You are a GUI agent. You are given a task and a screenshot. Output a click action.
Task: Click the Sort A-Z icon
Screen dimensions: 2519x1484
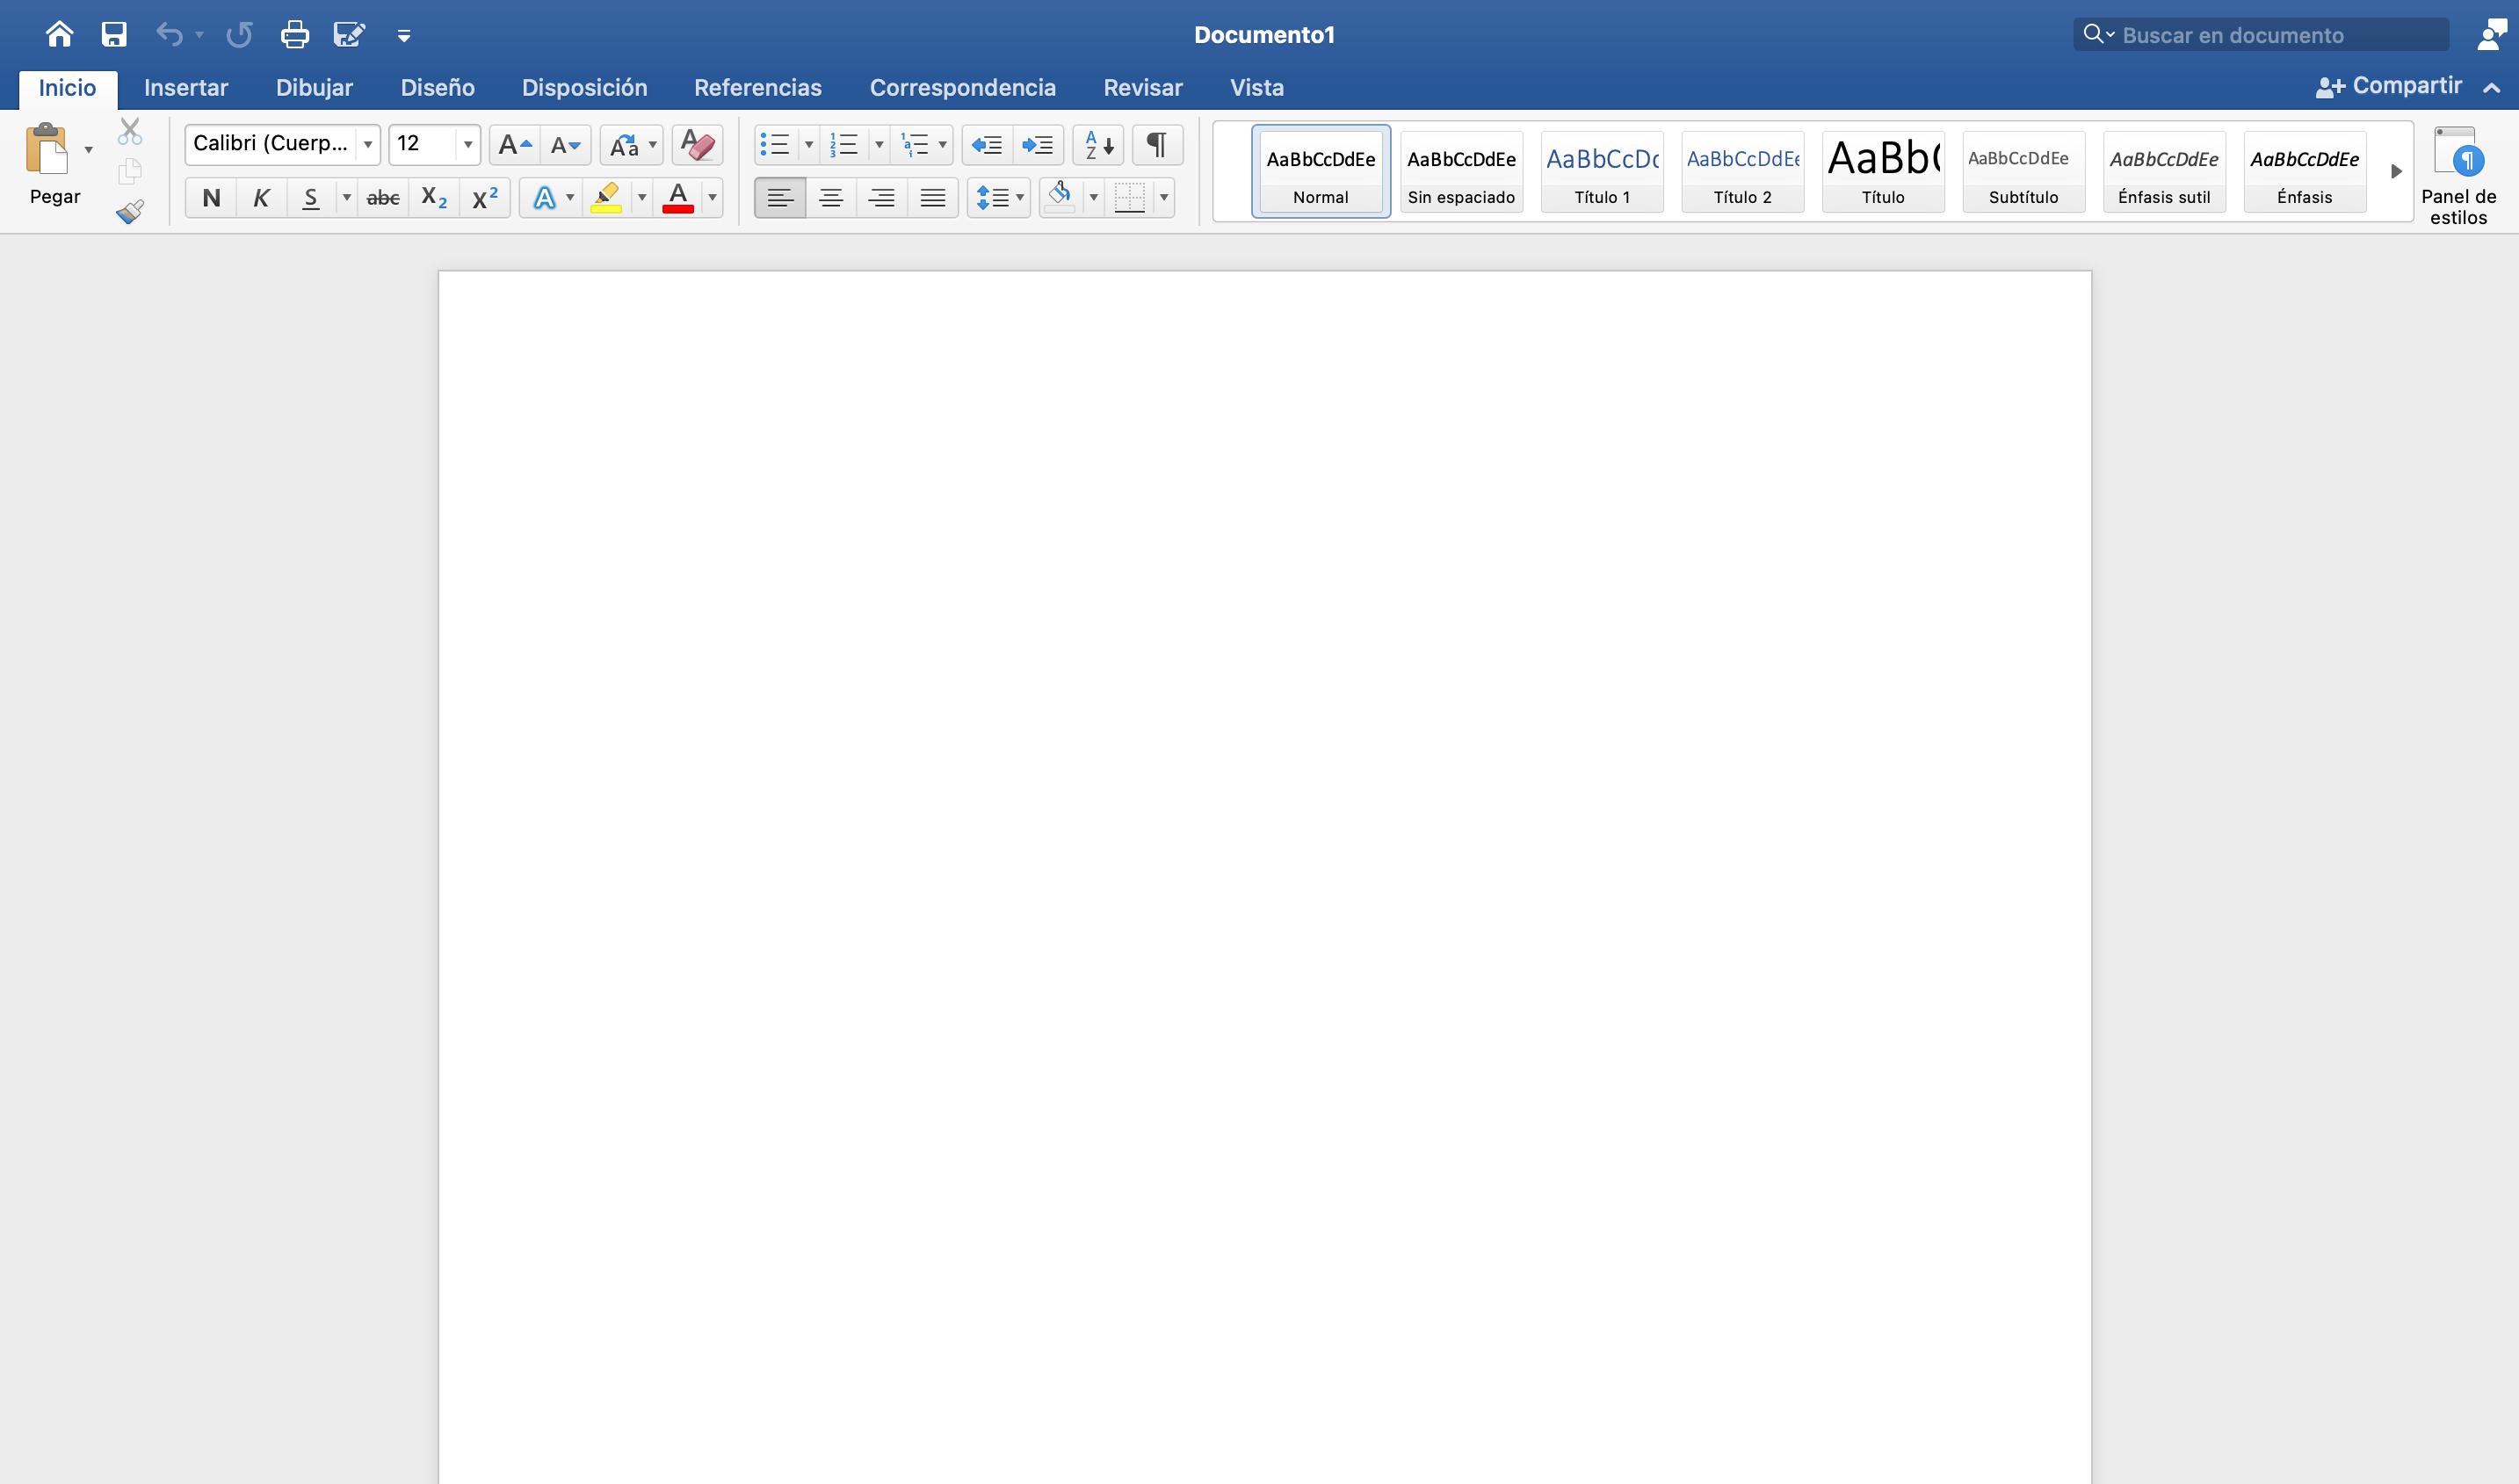pyautogui.click(x=1098, y=145)
